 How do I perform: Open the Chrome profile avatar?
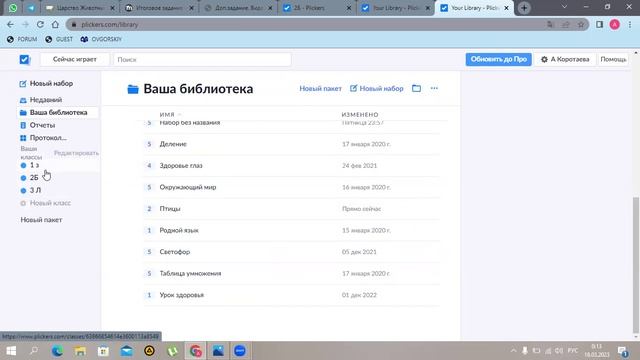tap(615, 24)
